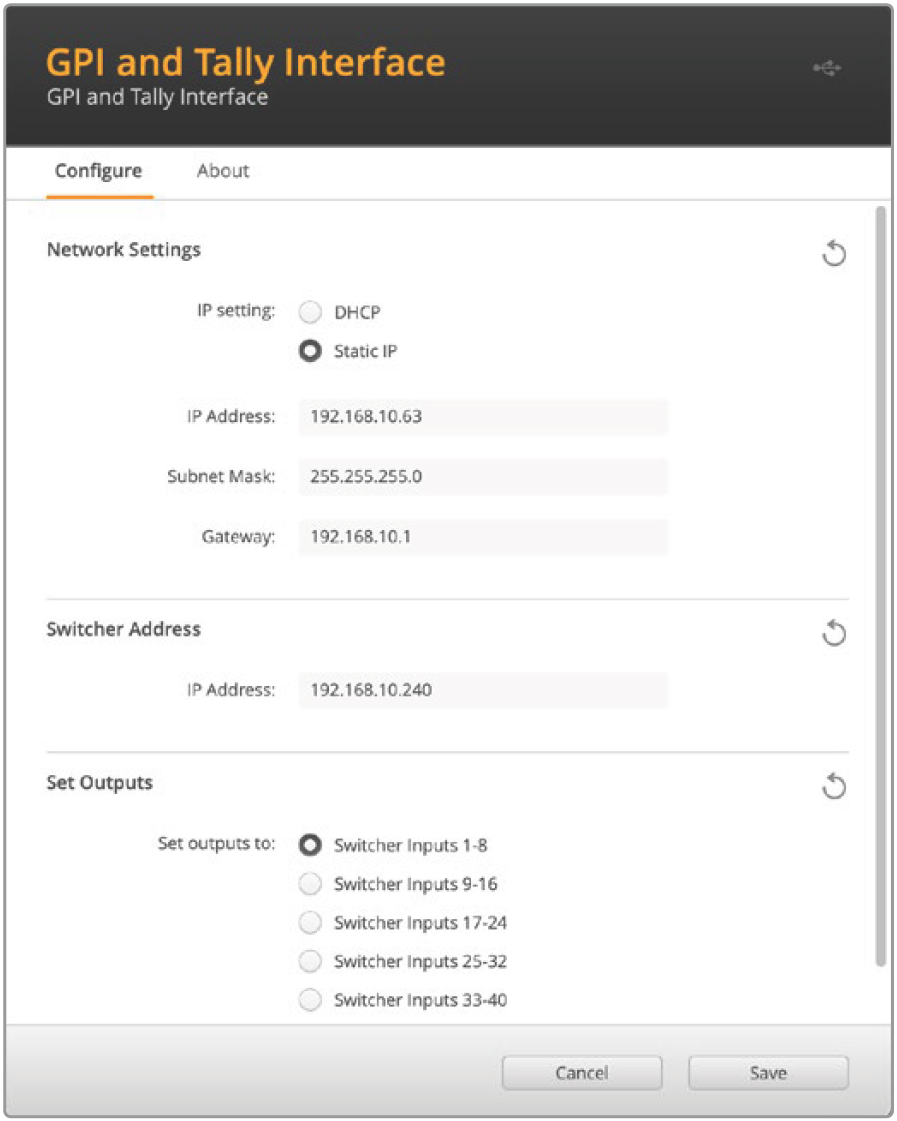897x1121 pixels.
Task: Click the vertical scrollbar on the right
Action: (880, 585)
